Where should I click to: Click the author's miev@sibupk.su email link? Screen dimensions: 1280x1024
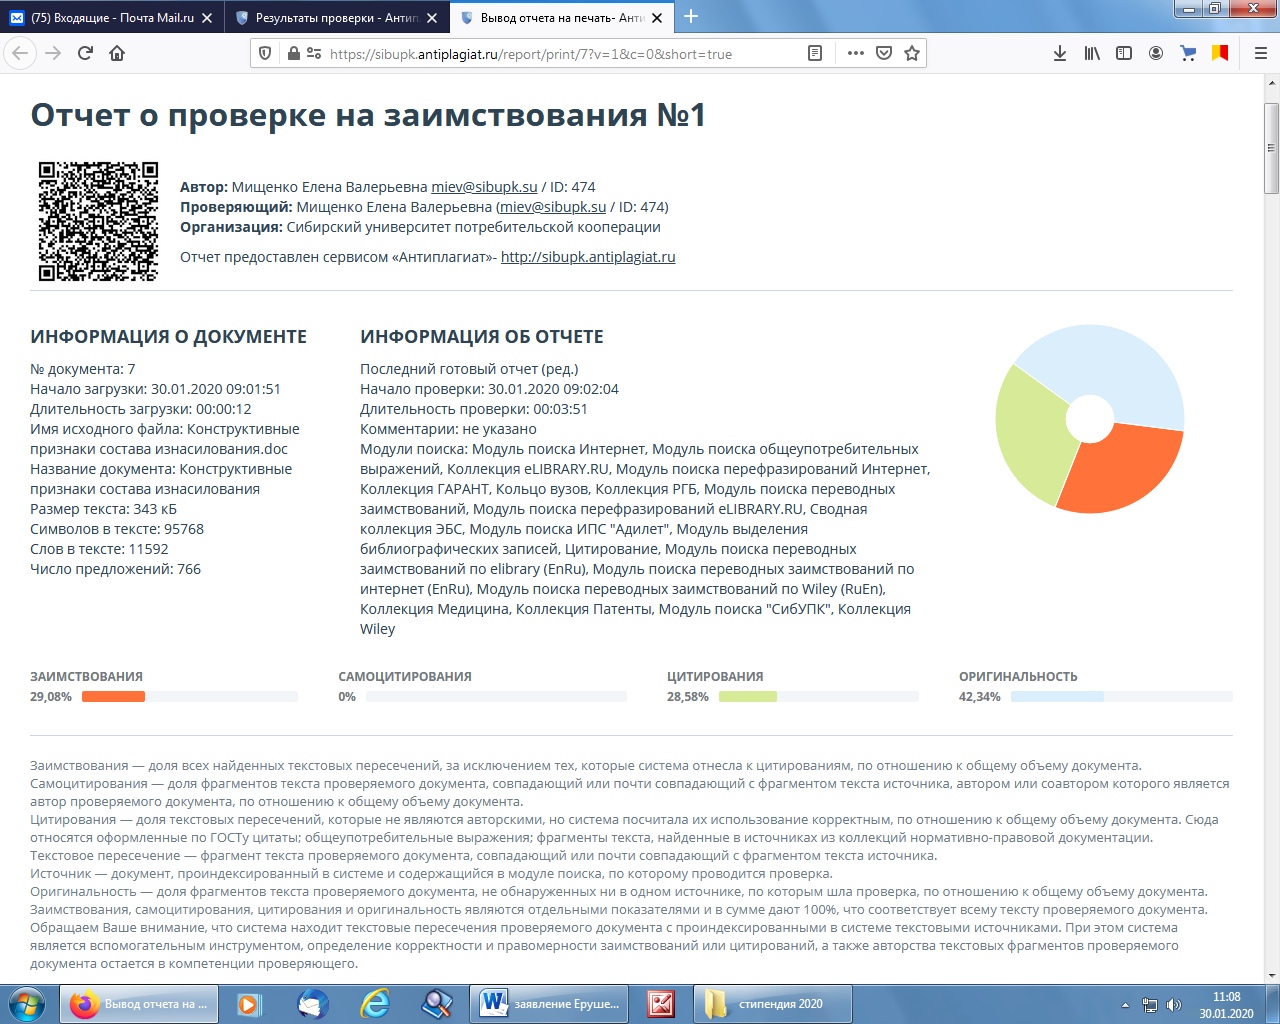pos(484,187)
